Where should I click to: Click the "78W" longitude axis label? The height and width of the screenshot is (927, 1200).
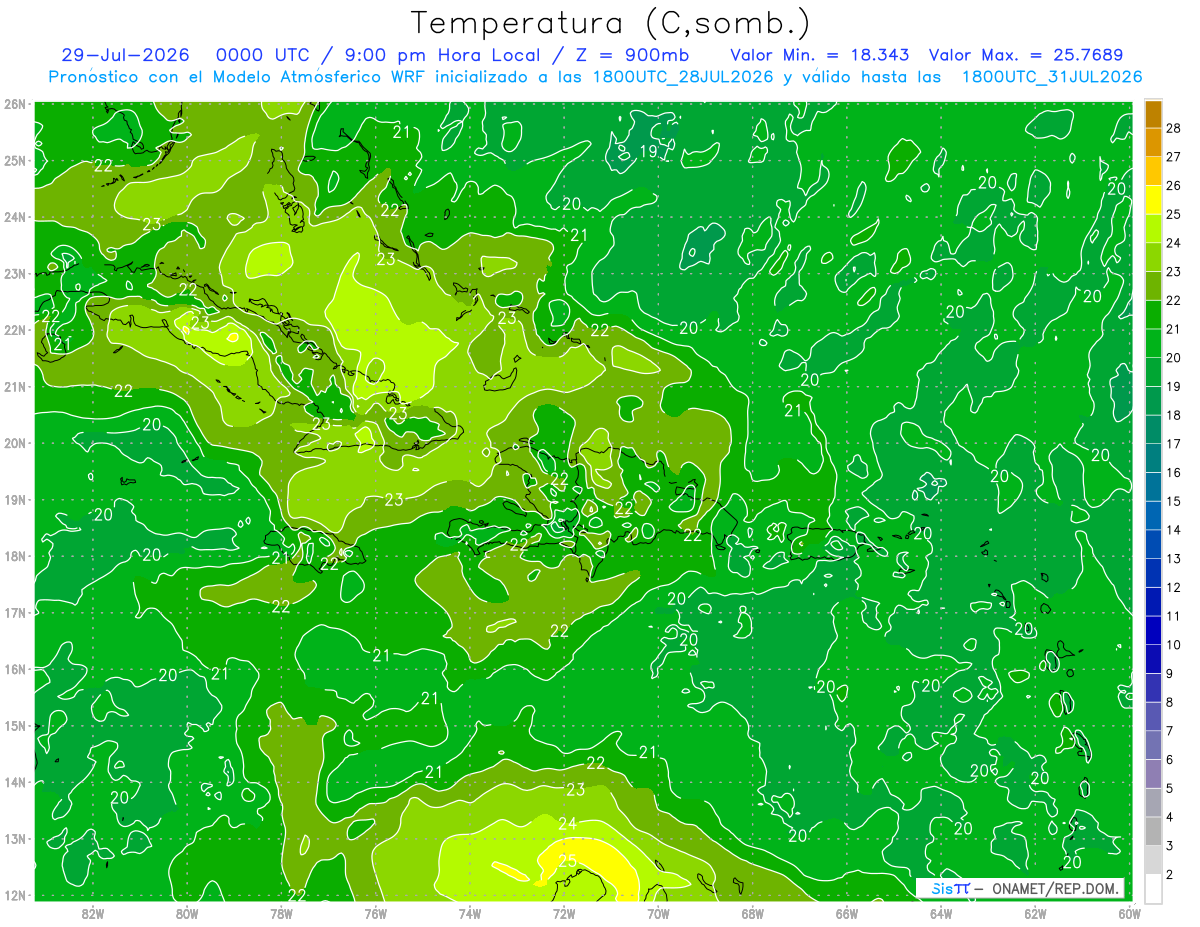tap(281, 913)
